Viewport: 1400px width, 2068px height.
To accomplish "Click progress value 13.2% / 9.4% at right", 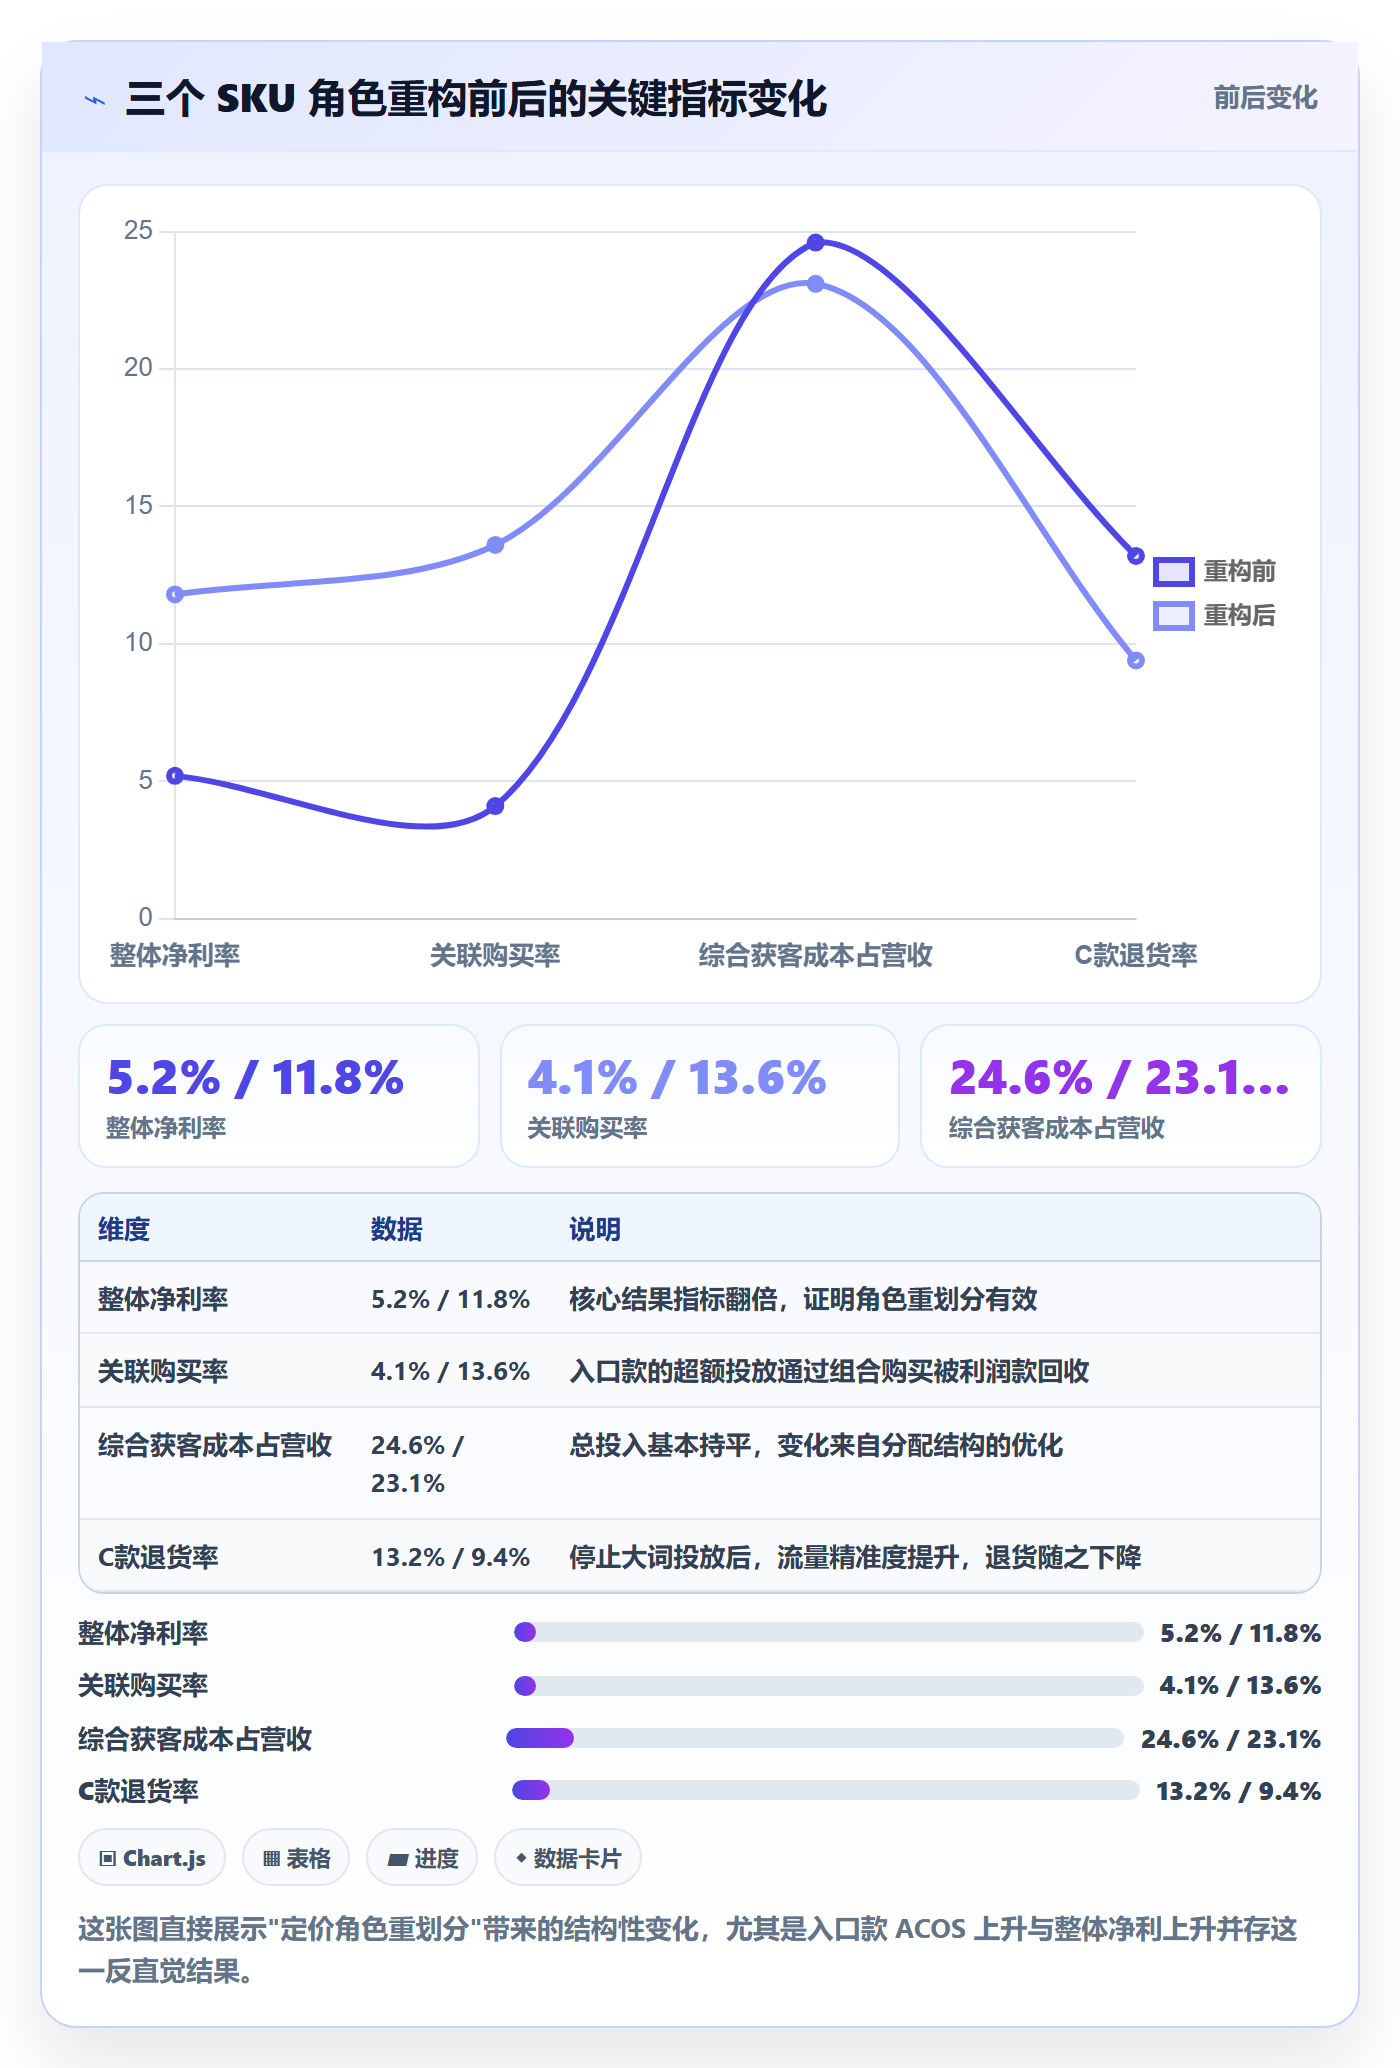I will click(x=1239, y=1790).
